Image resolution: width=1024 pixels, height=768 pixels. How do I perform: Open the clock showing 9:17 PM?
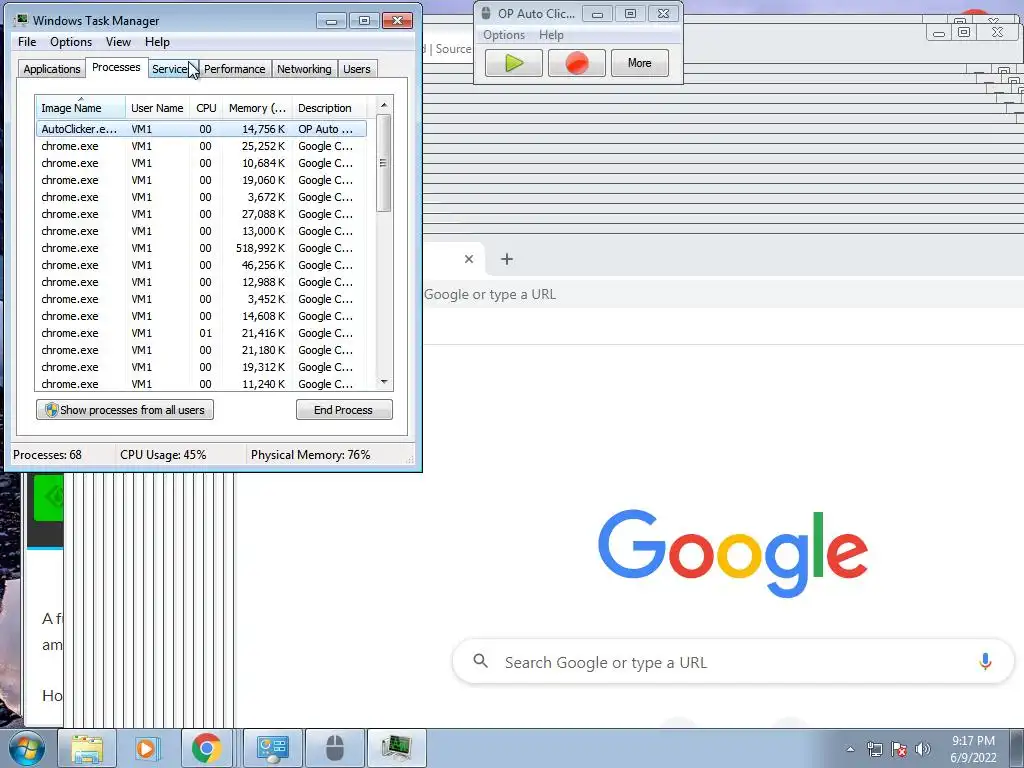973,749
